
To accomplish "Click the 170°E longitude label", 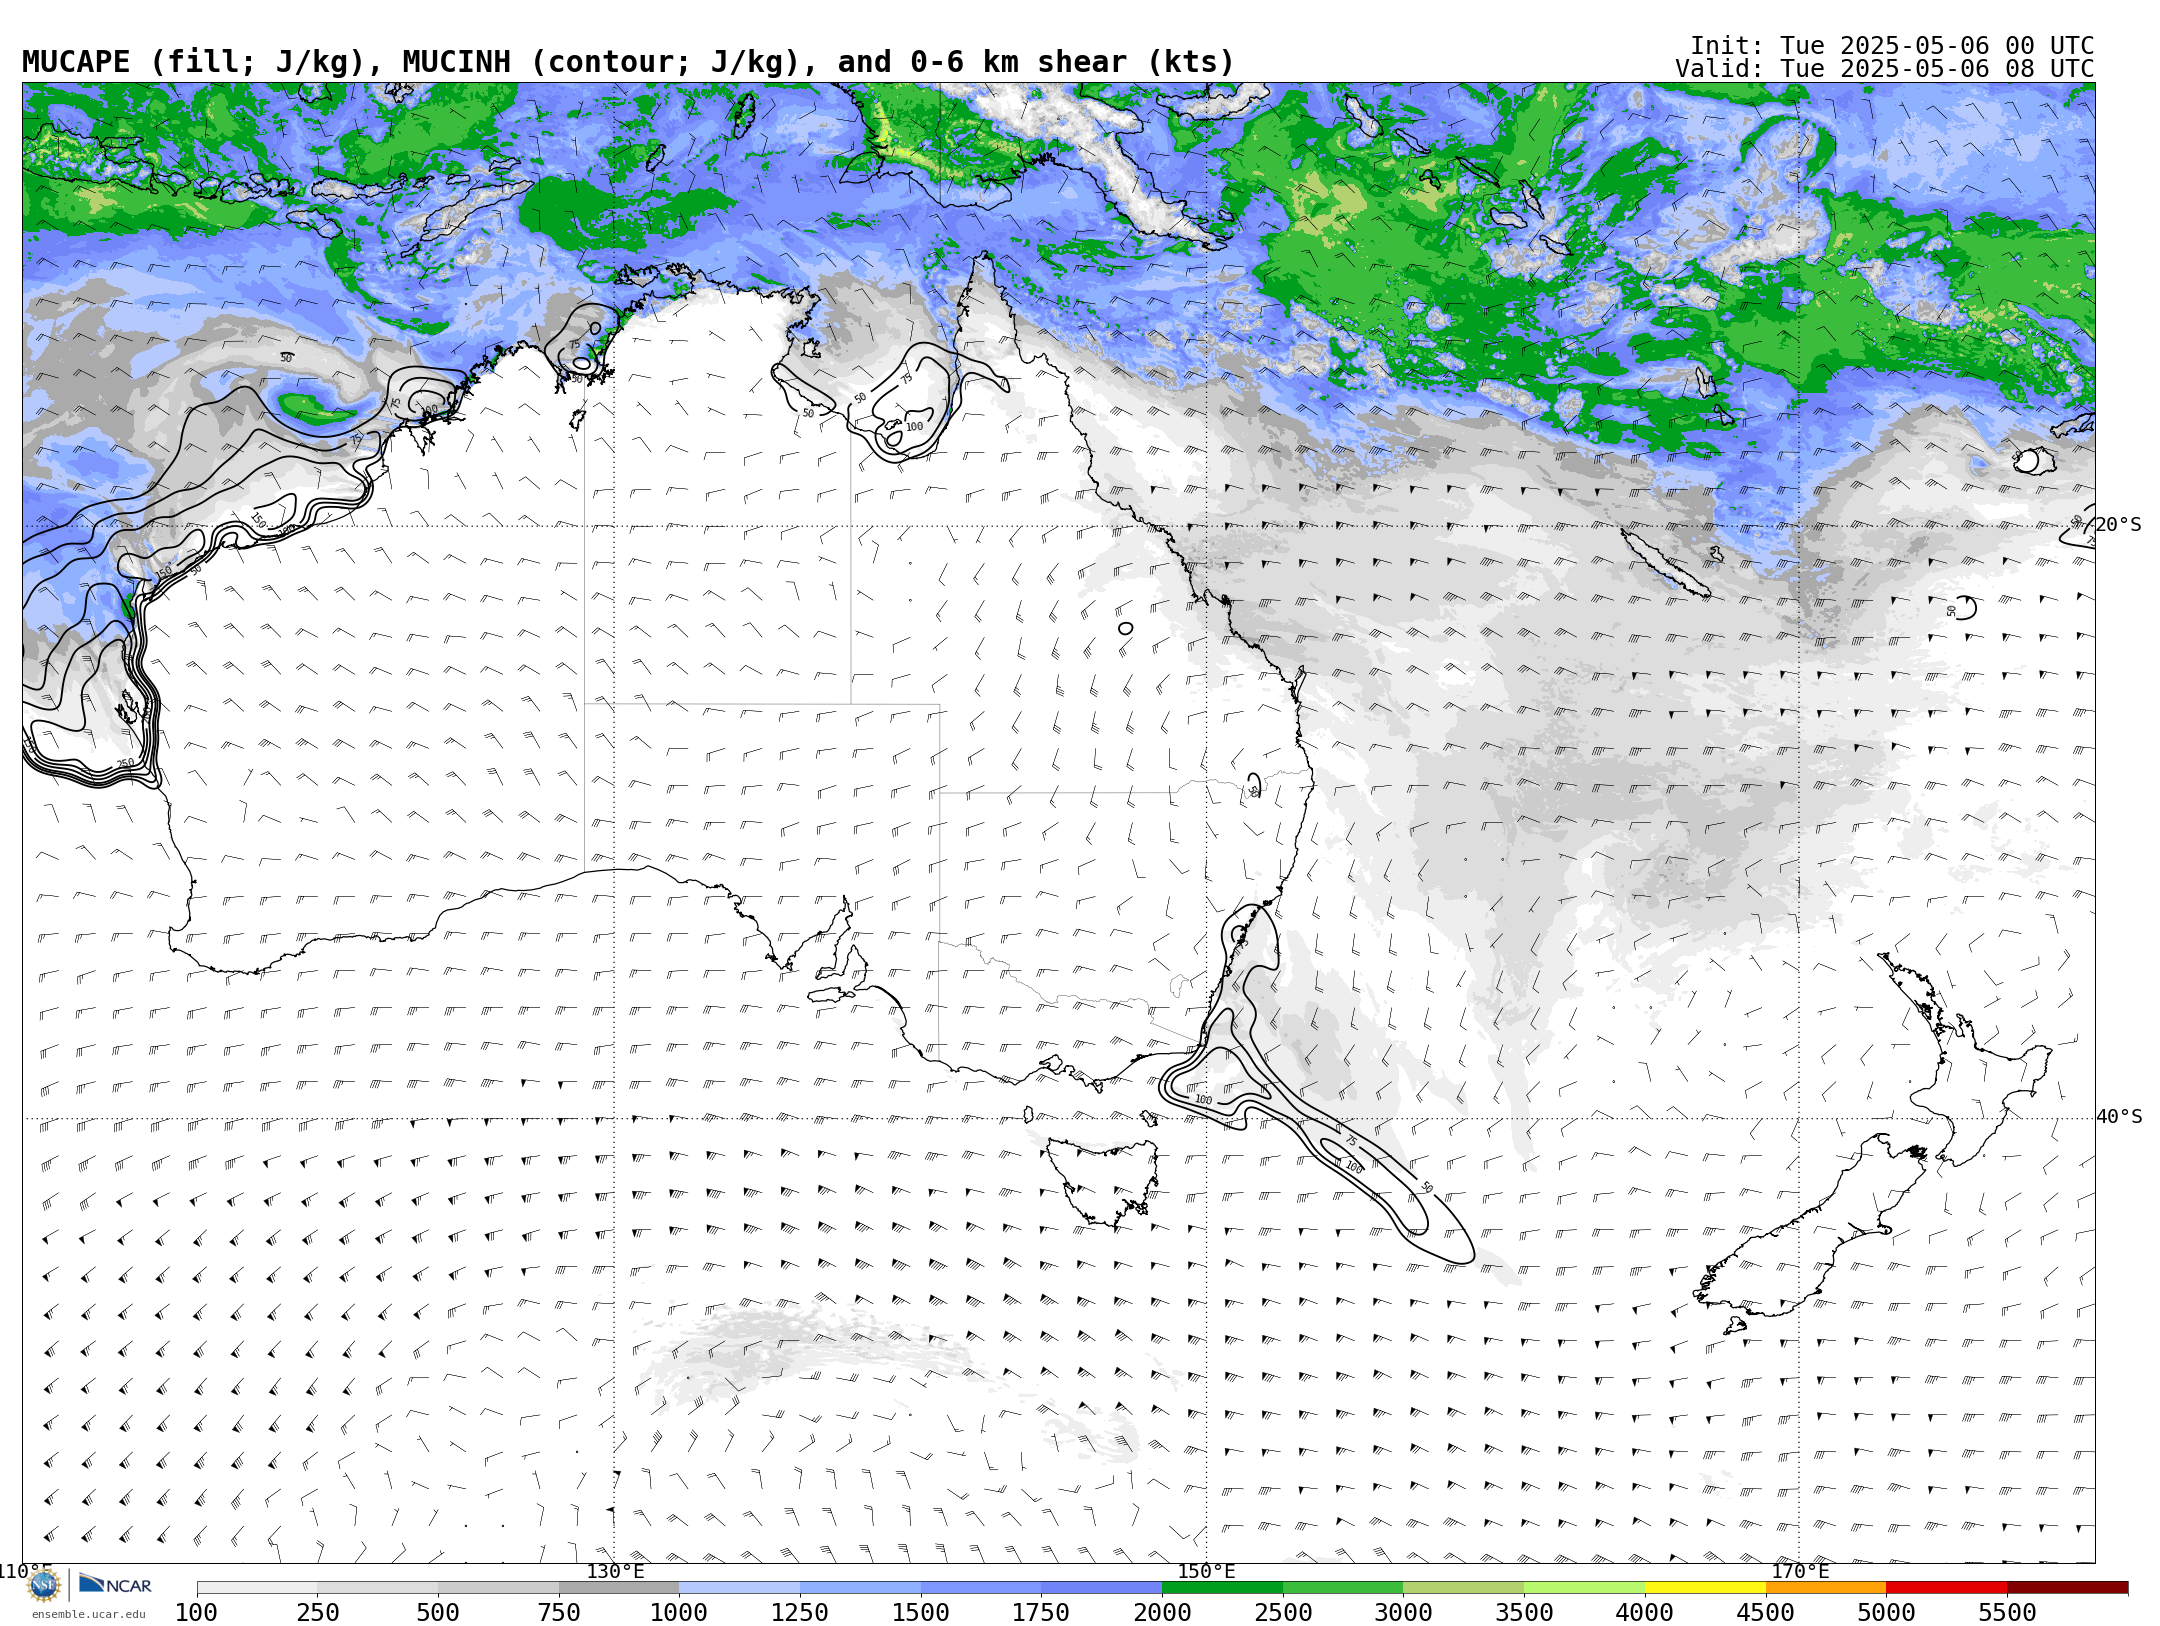I will 1800,1571.
